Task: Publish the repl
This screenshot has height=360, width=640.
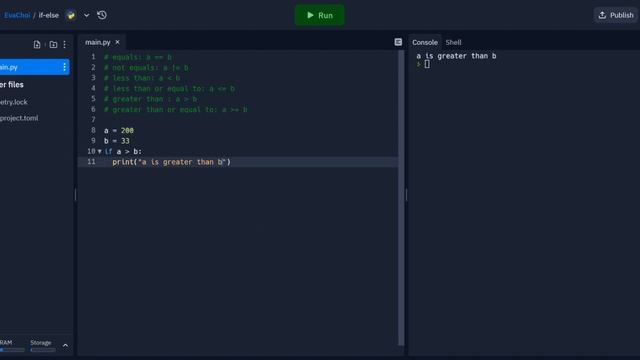Action: pos(616,15)
